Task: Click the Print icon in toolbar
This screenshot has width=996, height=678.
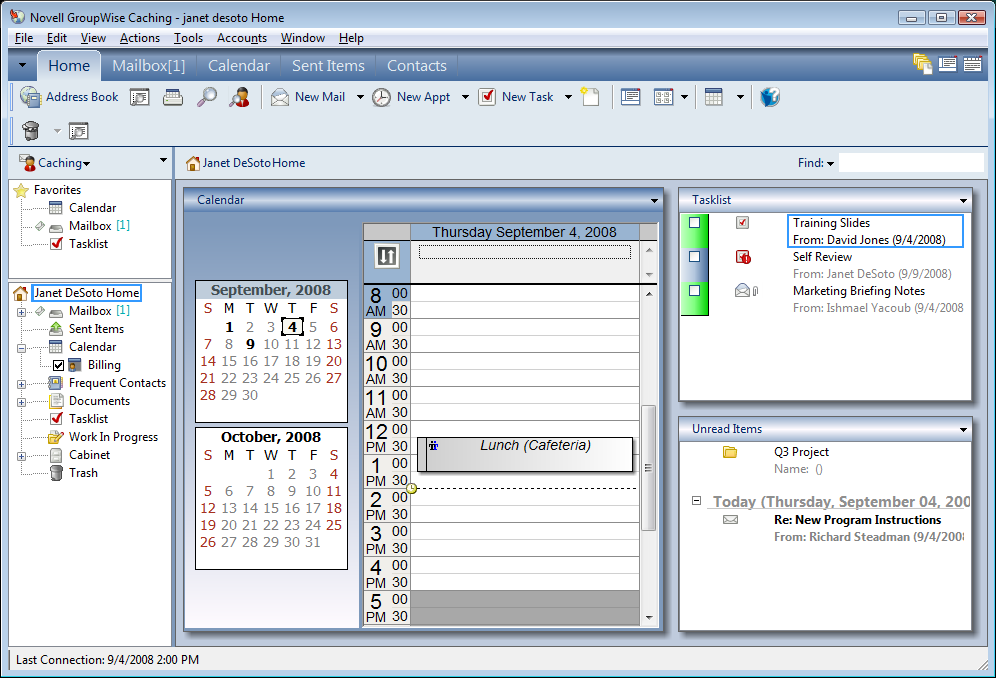Action: tap(173, 97)
